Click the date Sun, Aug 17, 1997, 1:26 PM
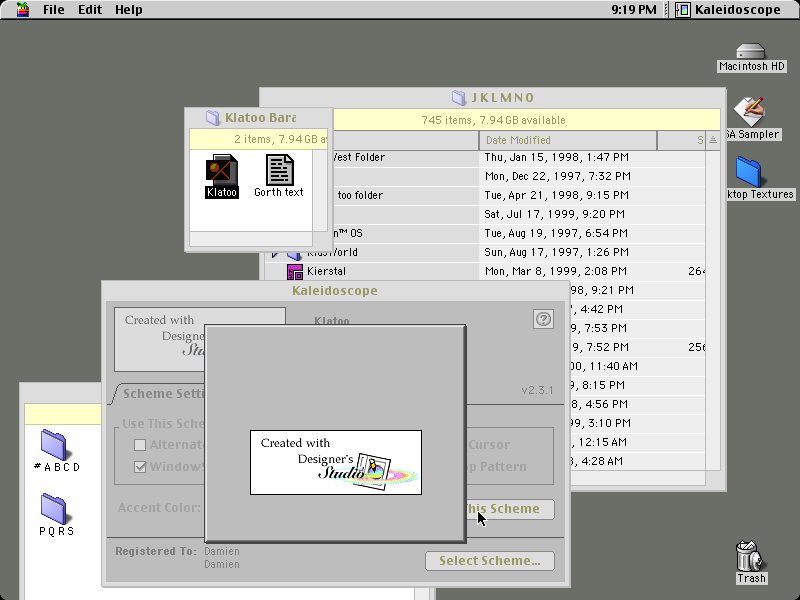Image resolution: width=800 pixels, height=600 pixels. [x=557, y=252]
